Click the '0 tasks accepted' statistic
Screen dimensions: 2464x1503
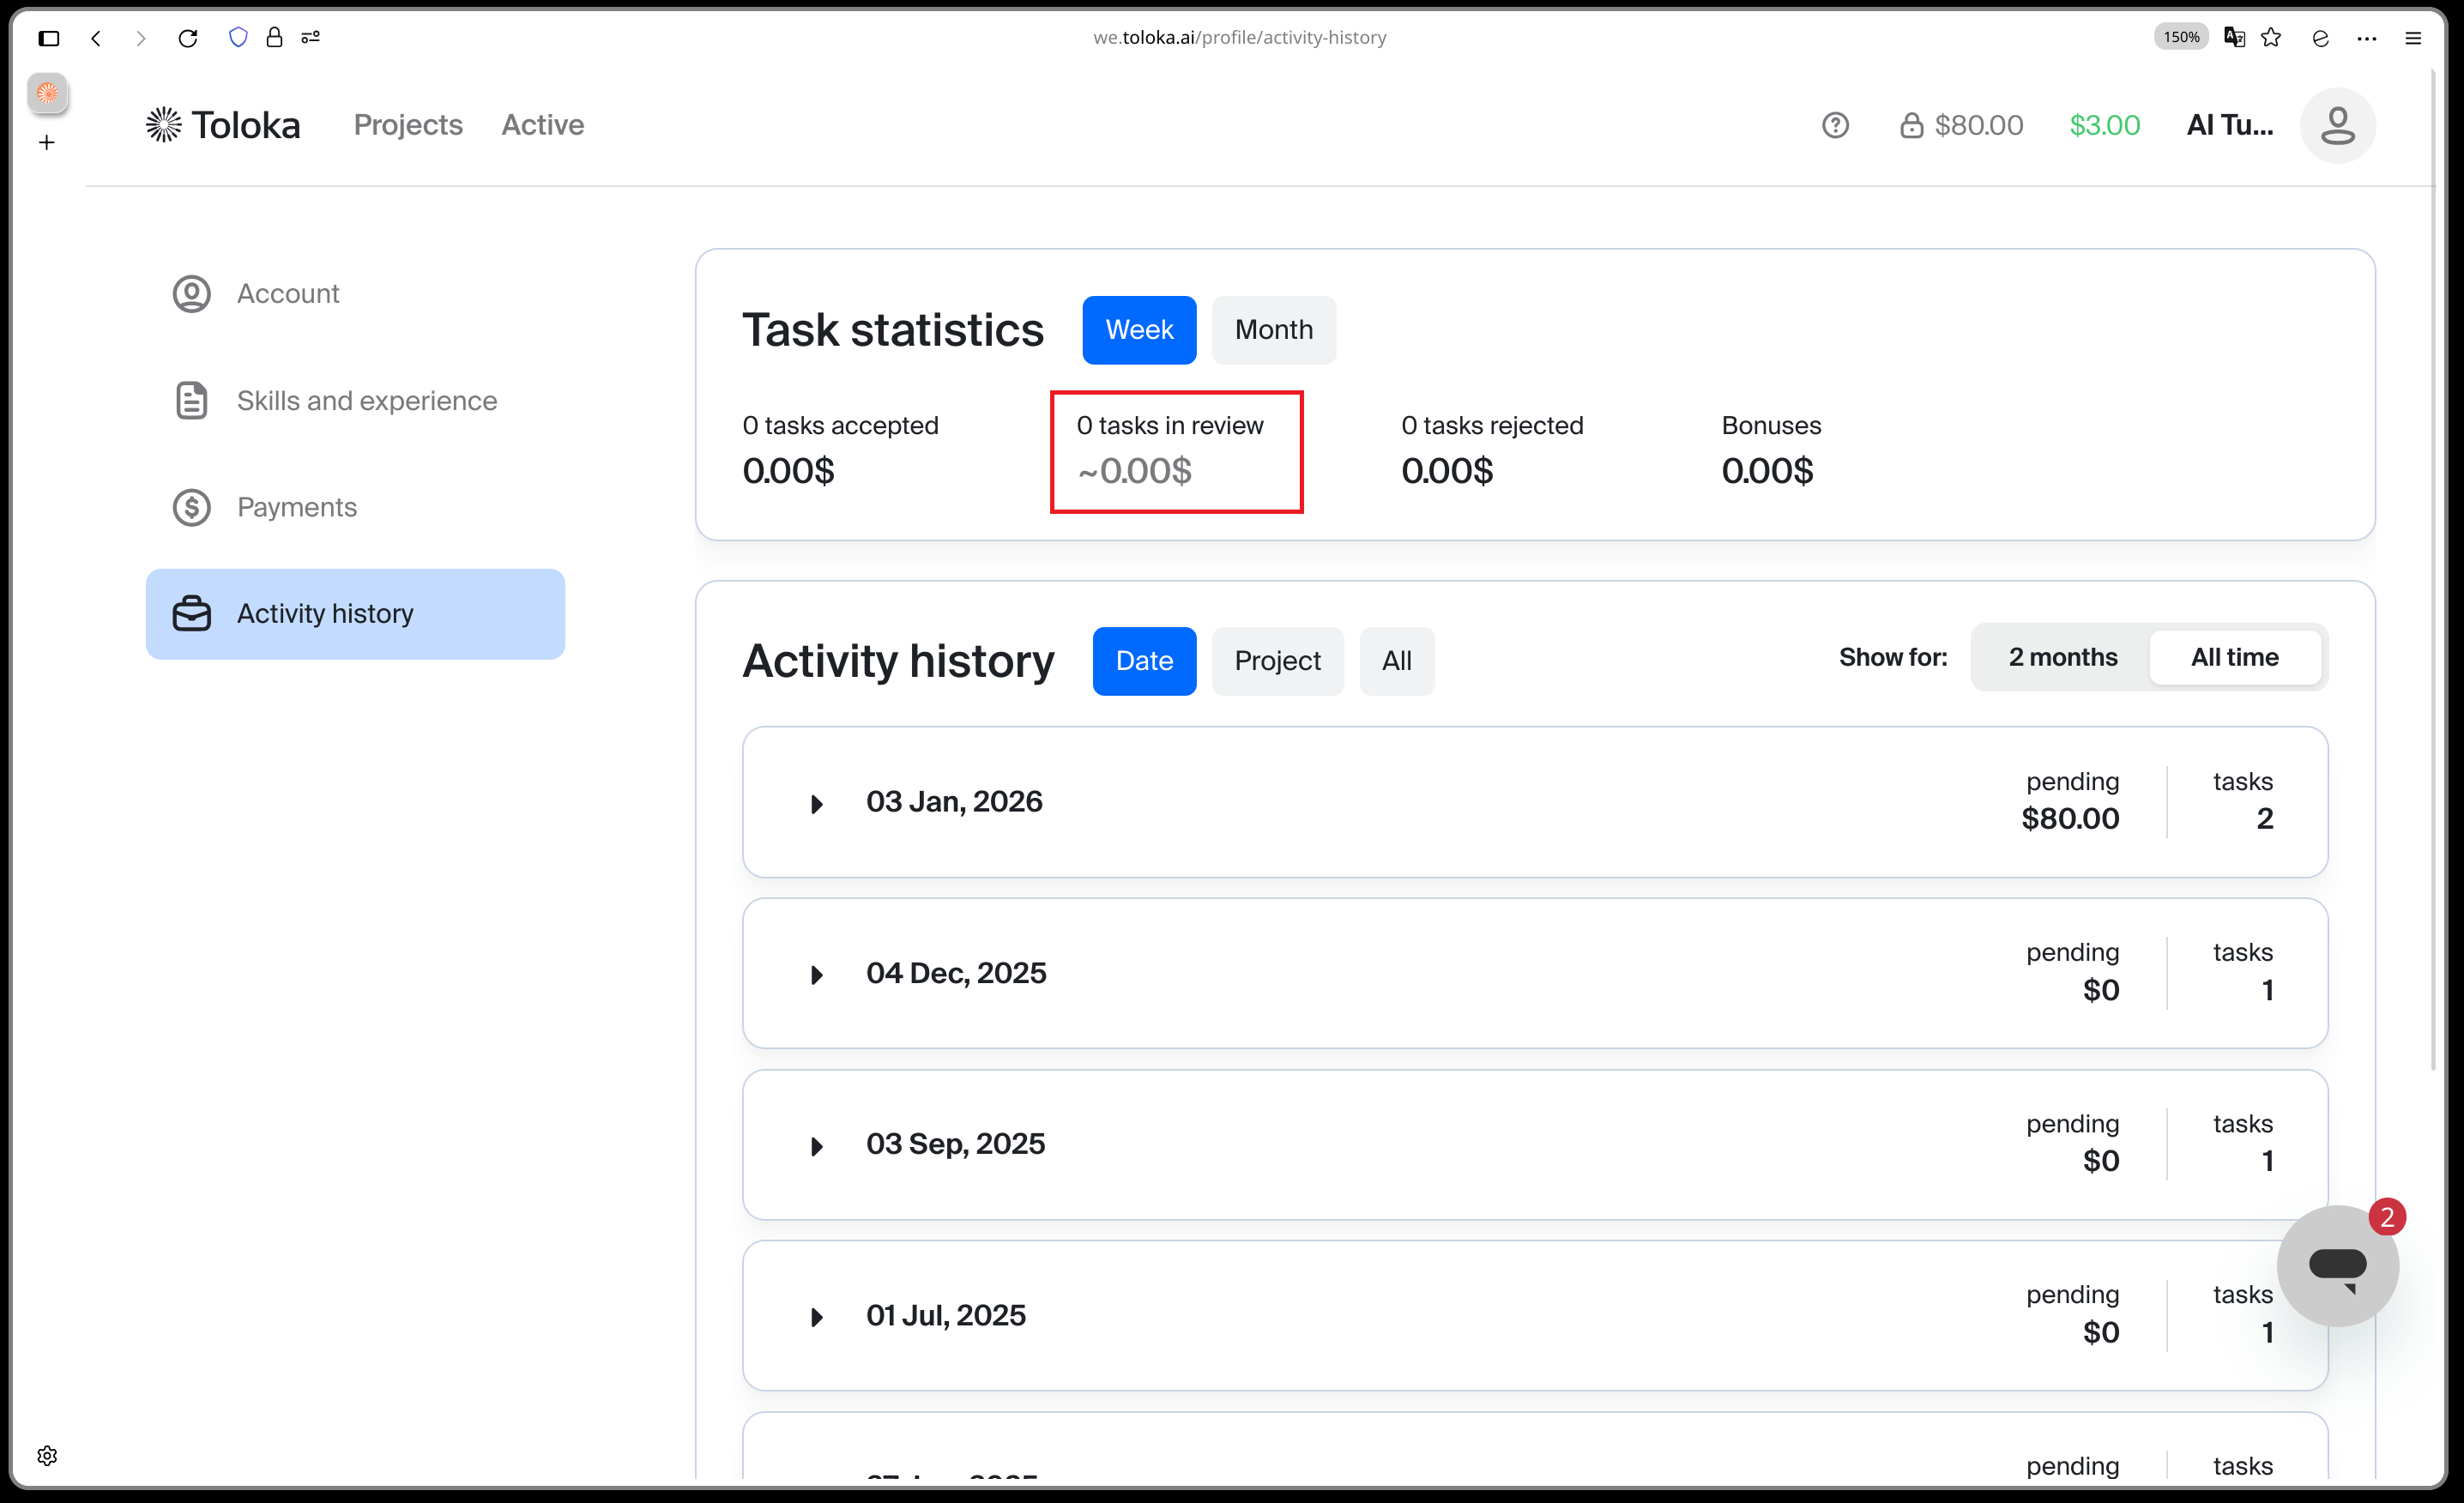point(840,450)
